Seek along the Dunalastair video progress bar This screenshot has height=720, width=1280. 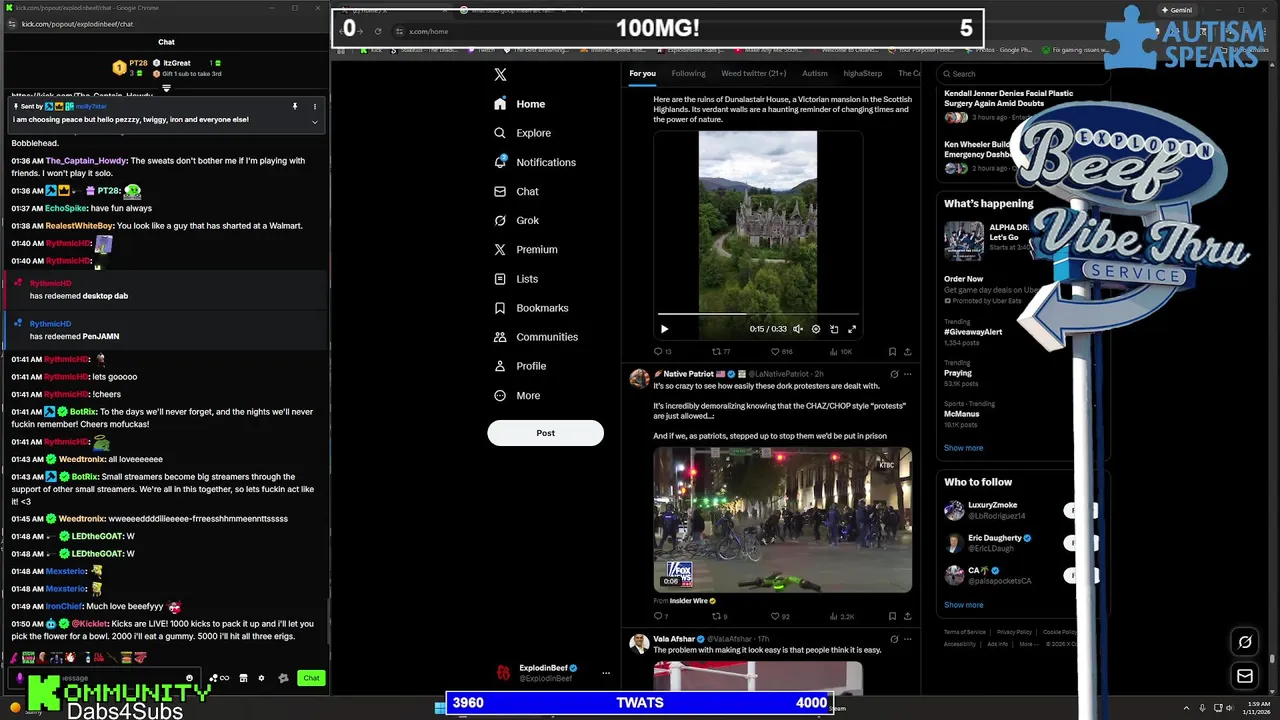click(757, 314)
